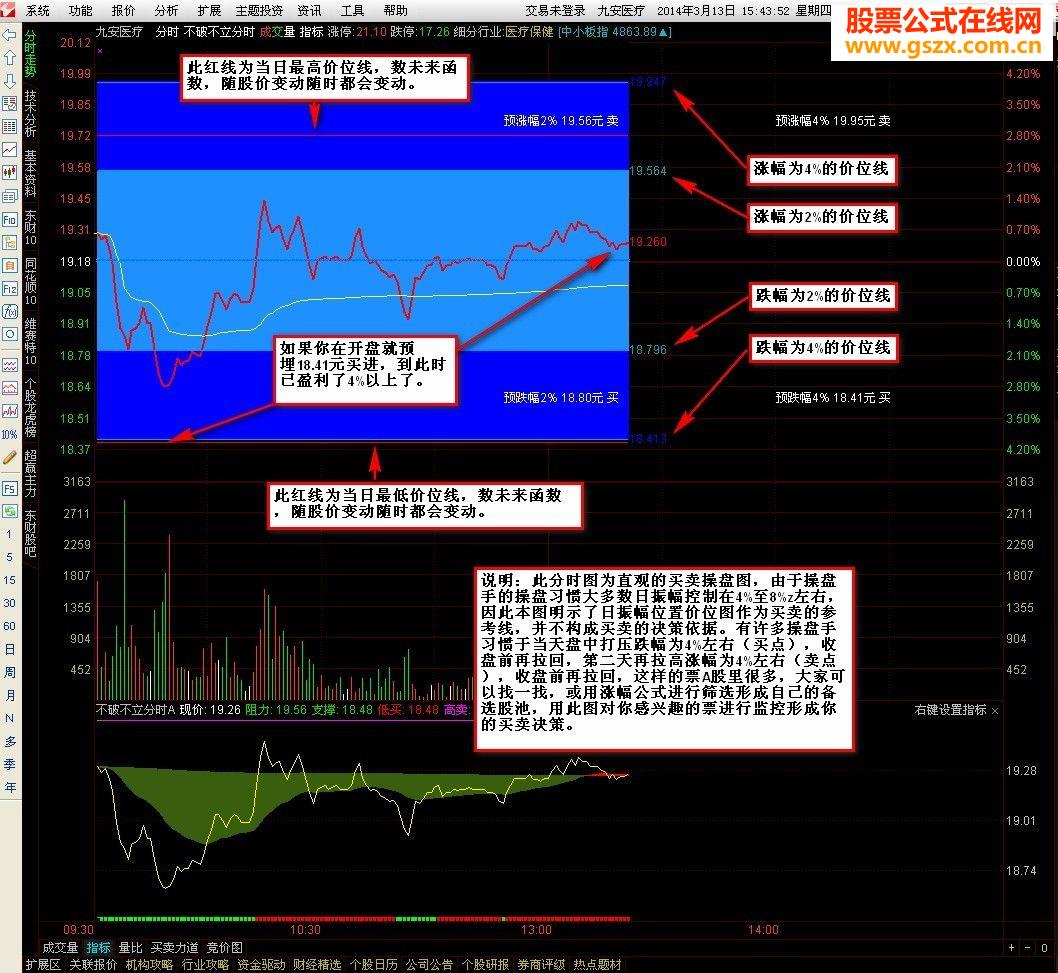The height and width of the screenshot is (973, 1058).
Task: Switch to quarterly 季 period
Action: [x=9, y=764]
